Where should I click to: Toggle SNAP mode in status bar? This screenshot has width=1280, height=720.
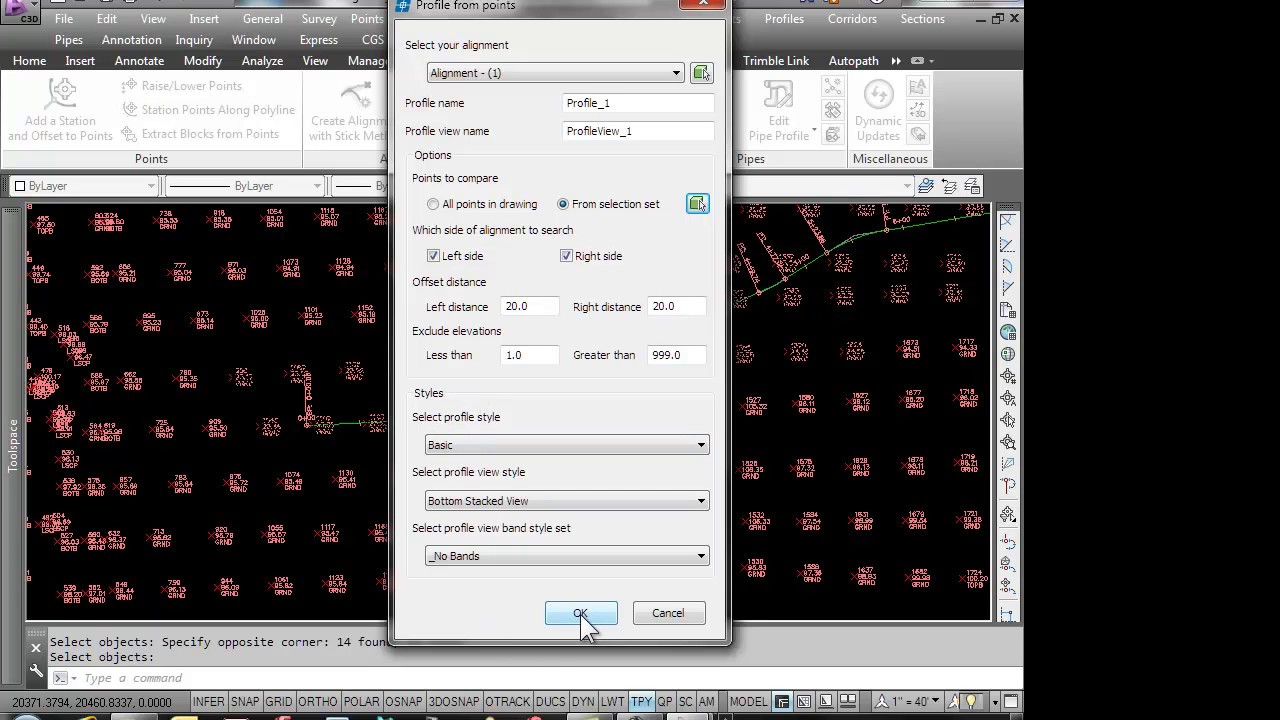click(245, 702)
